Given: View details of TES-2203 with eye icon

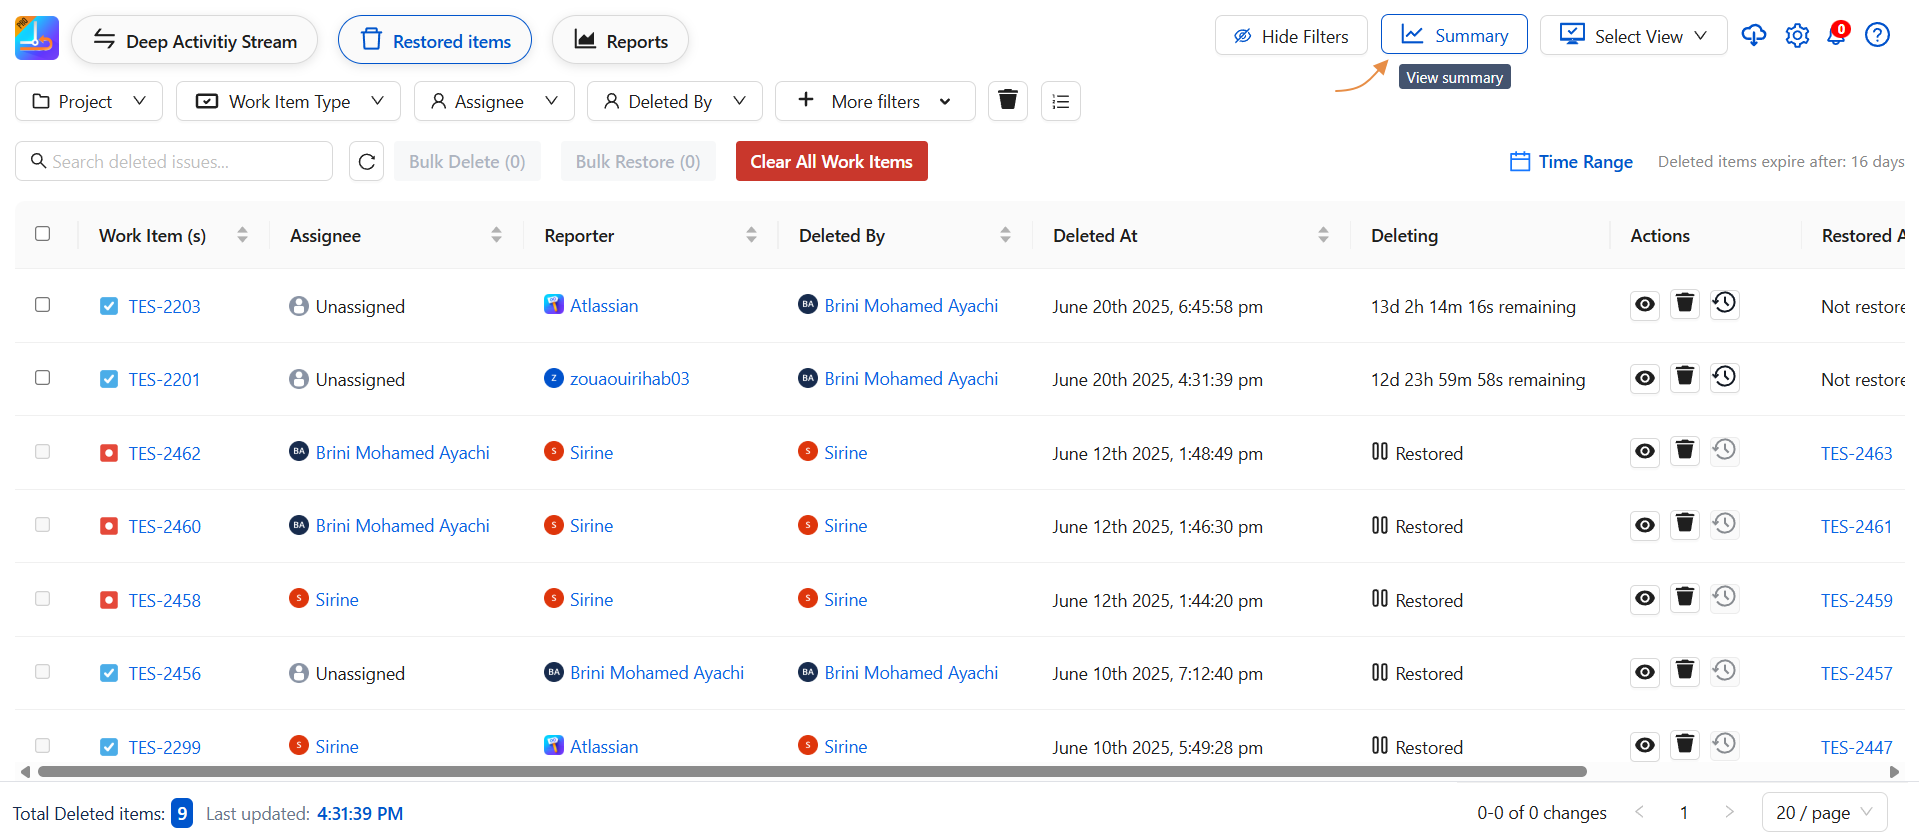Looking at the screenshot, I should pyautogui.click(x=1645, y=305).
